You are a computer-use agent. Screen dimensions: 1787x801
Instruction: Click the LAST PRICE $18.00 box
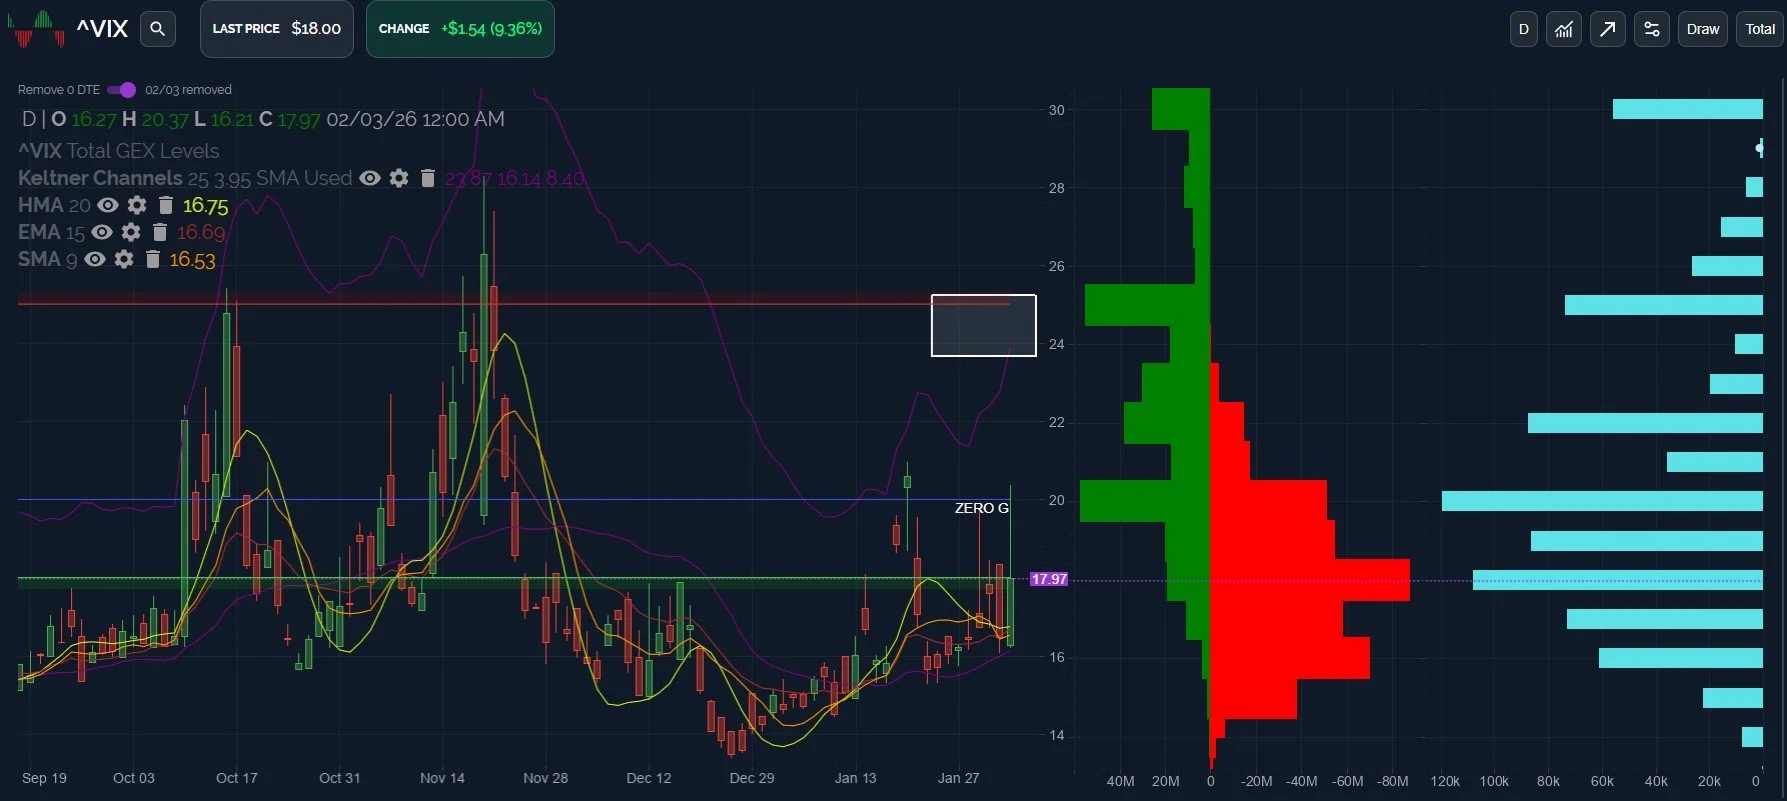pos(277,29)
